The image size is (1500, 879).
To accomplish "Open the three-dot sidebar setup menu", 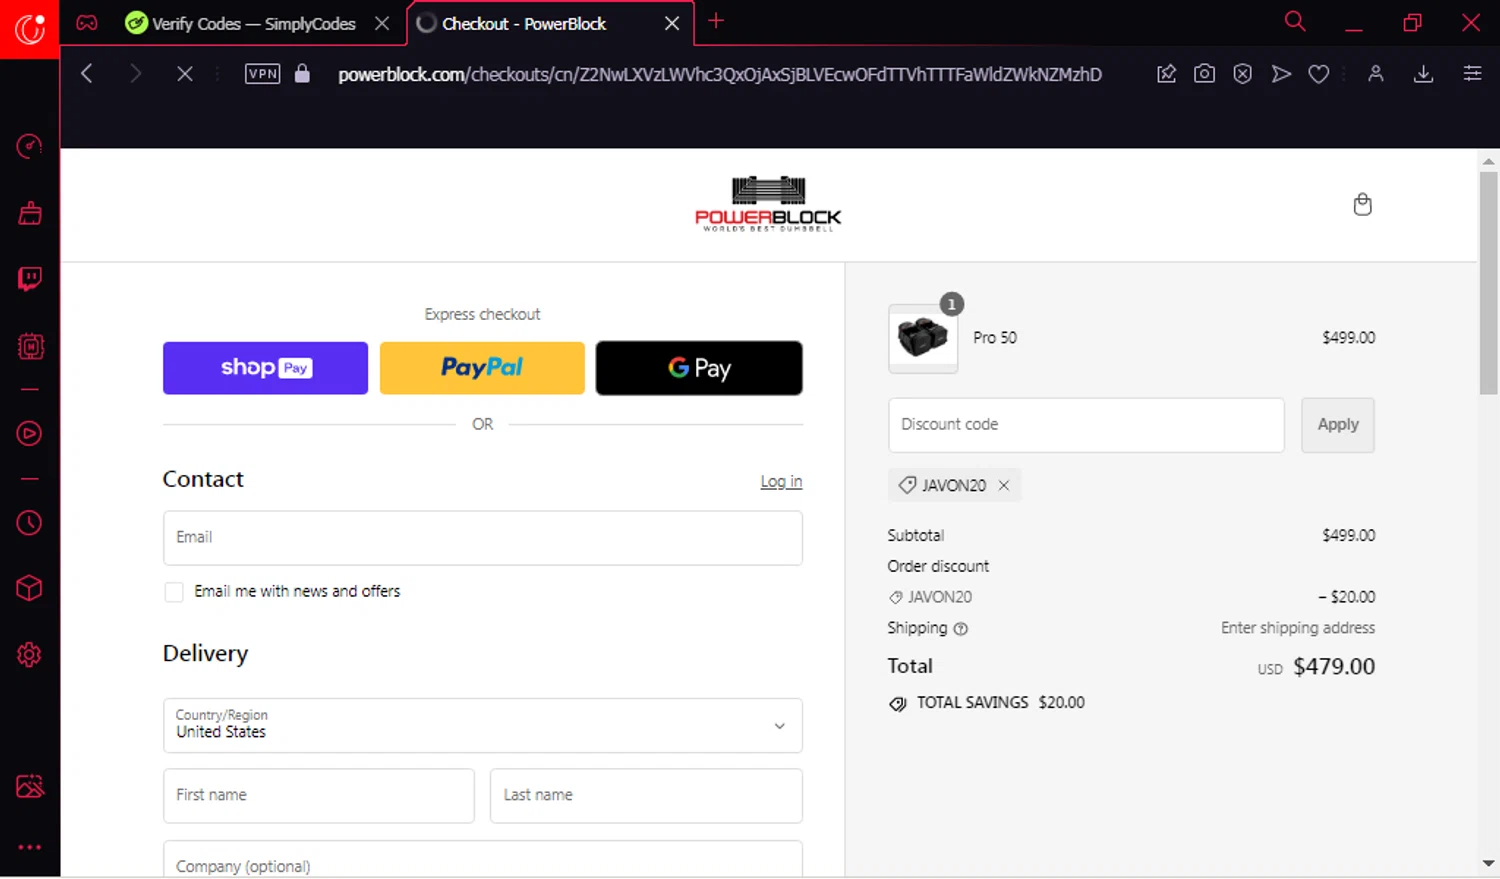I will (x=29, y=847).
